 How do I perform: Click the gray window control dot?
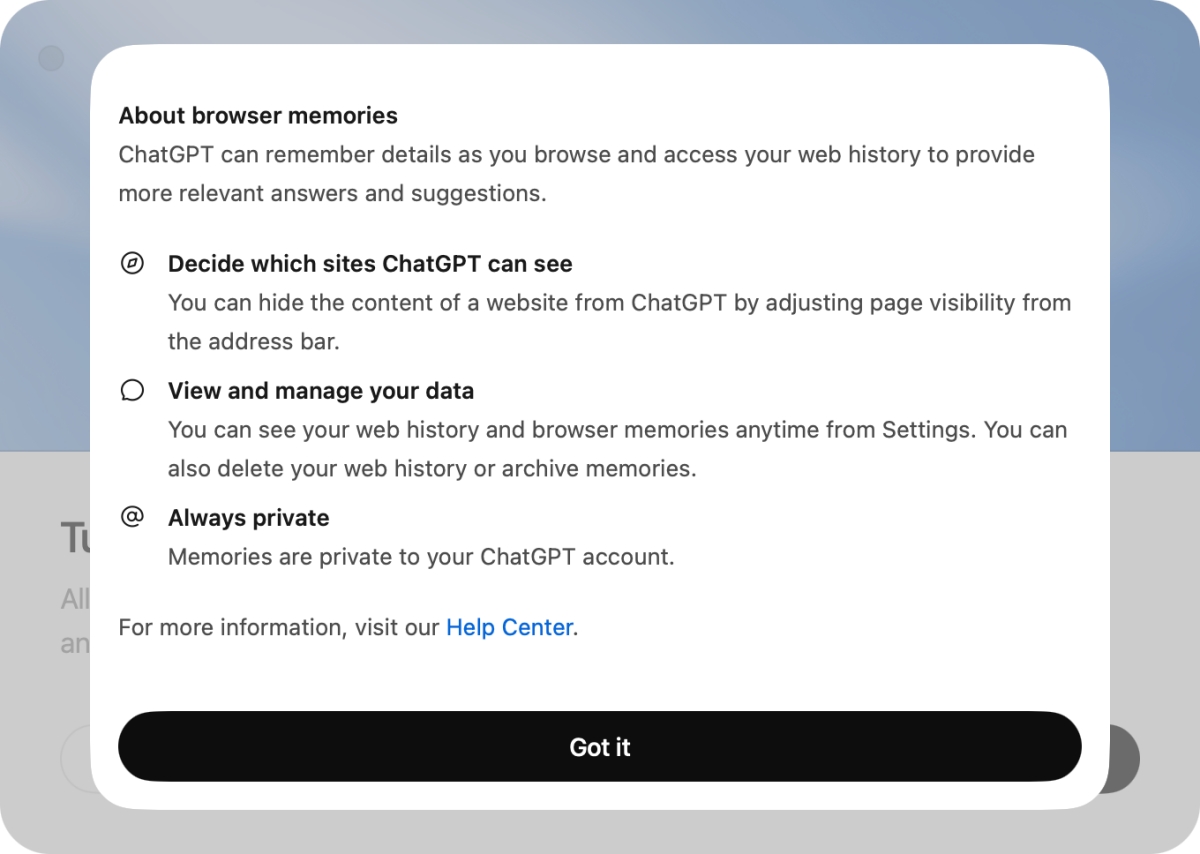pos(51,59)
